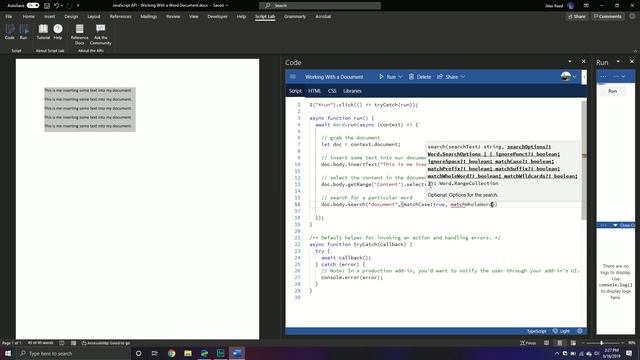Expand Customize Quick Access Toolbar dropdown

pos(78,6)
